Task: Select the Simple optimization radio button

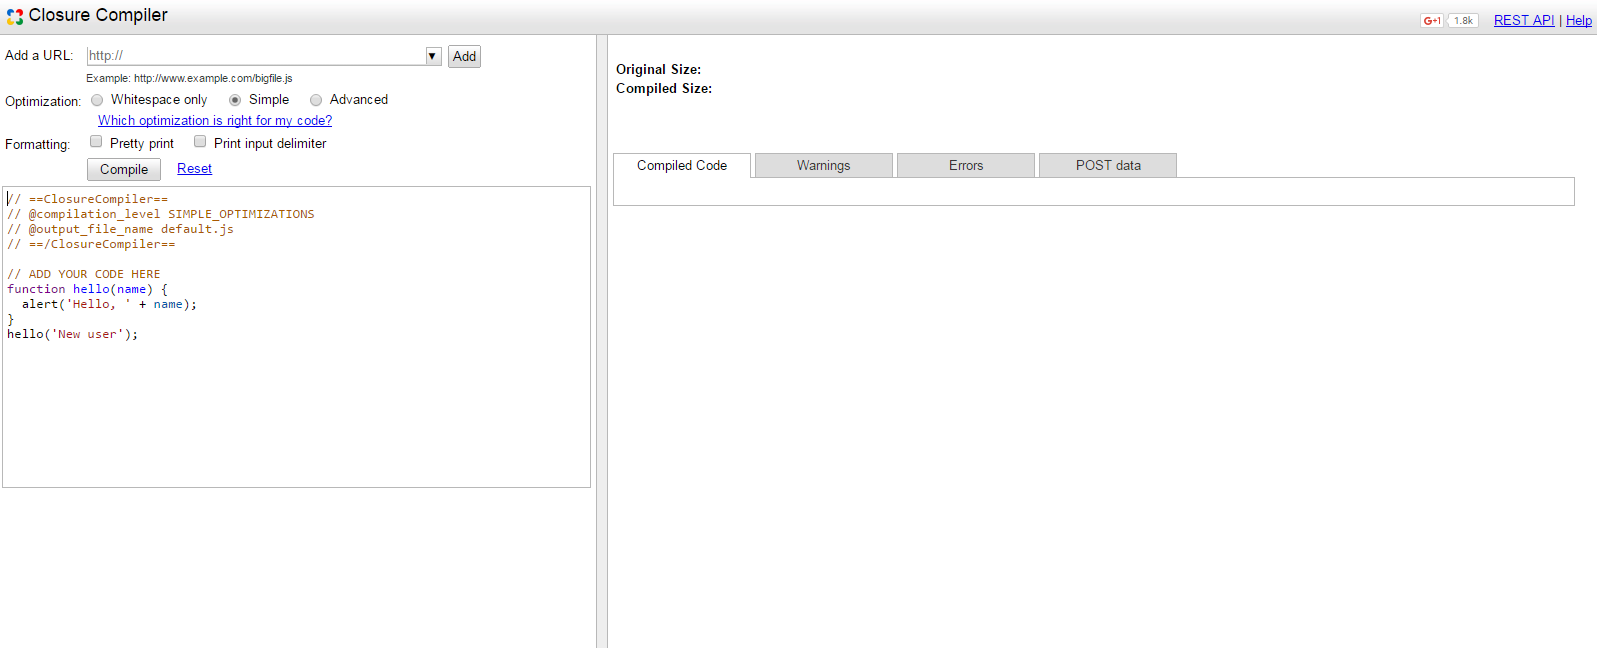Action: (x=235, y=100)
